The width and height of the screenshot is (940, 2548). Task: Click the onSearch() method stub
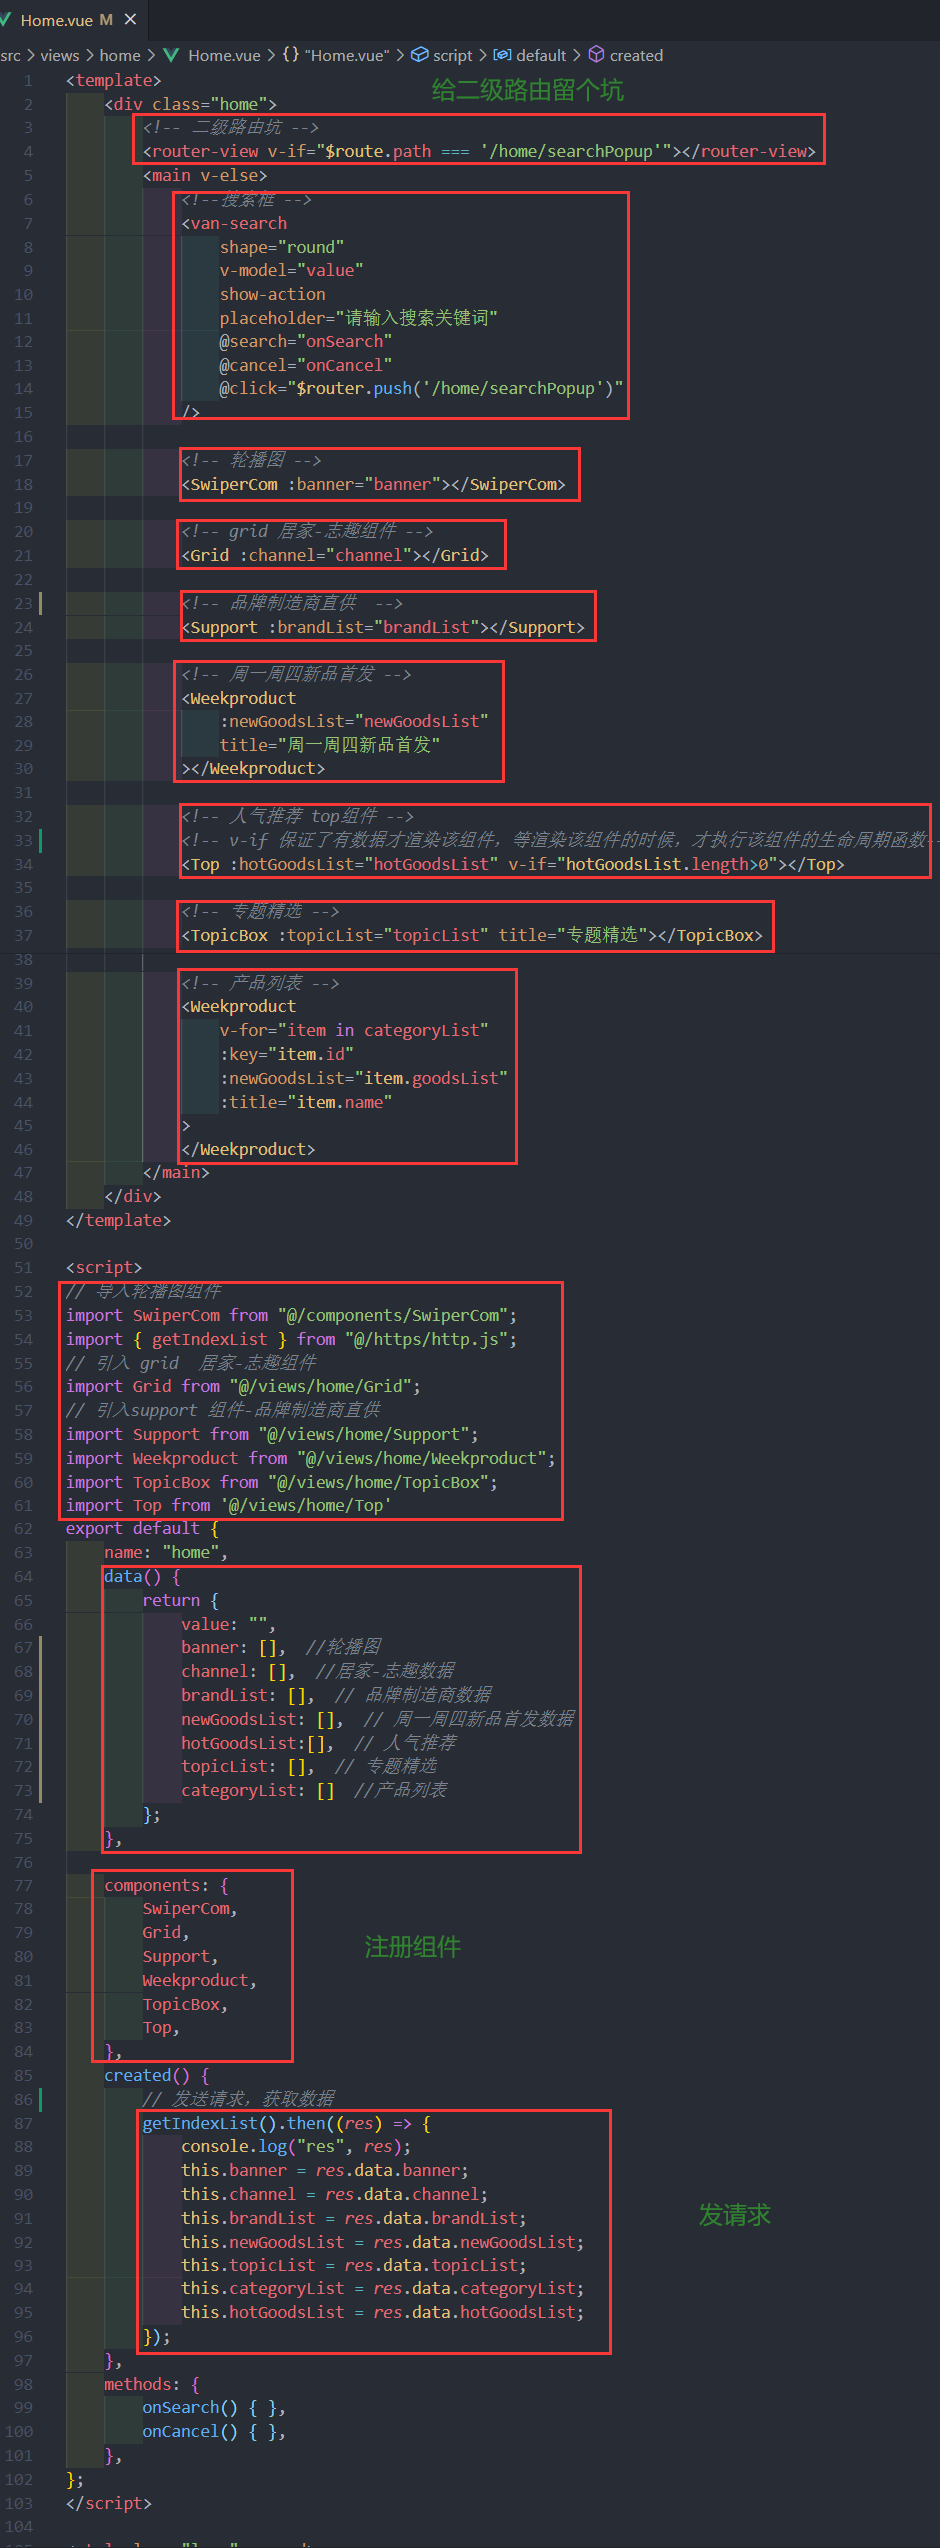214,2407
